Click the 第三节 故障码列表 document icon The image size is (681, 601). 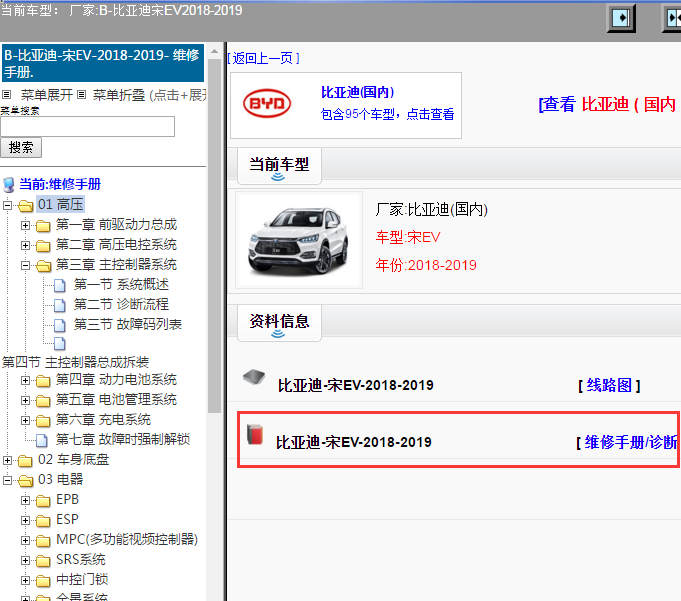click(60, 325)
